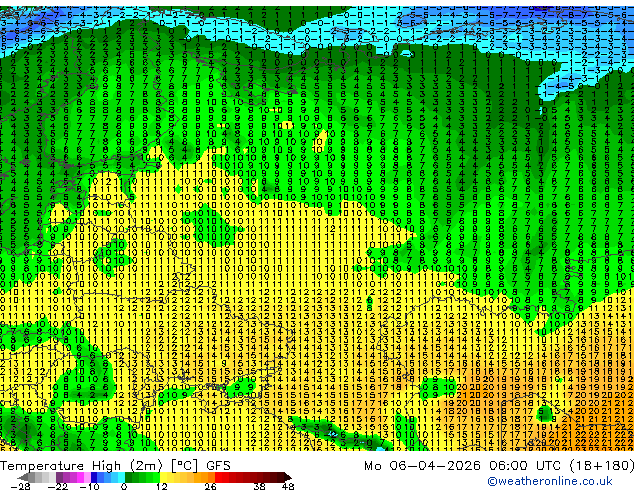
Task: Click the gray segment of the temperature legend
Action: coord(36,477)
